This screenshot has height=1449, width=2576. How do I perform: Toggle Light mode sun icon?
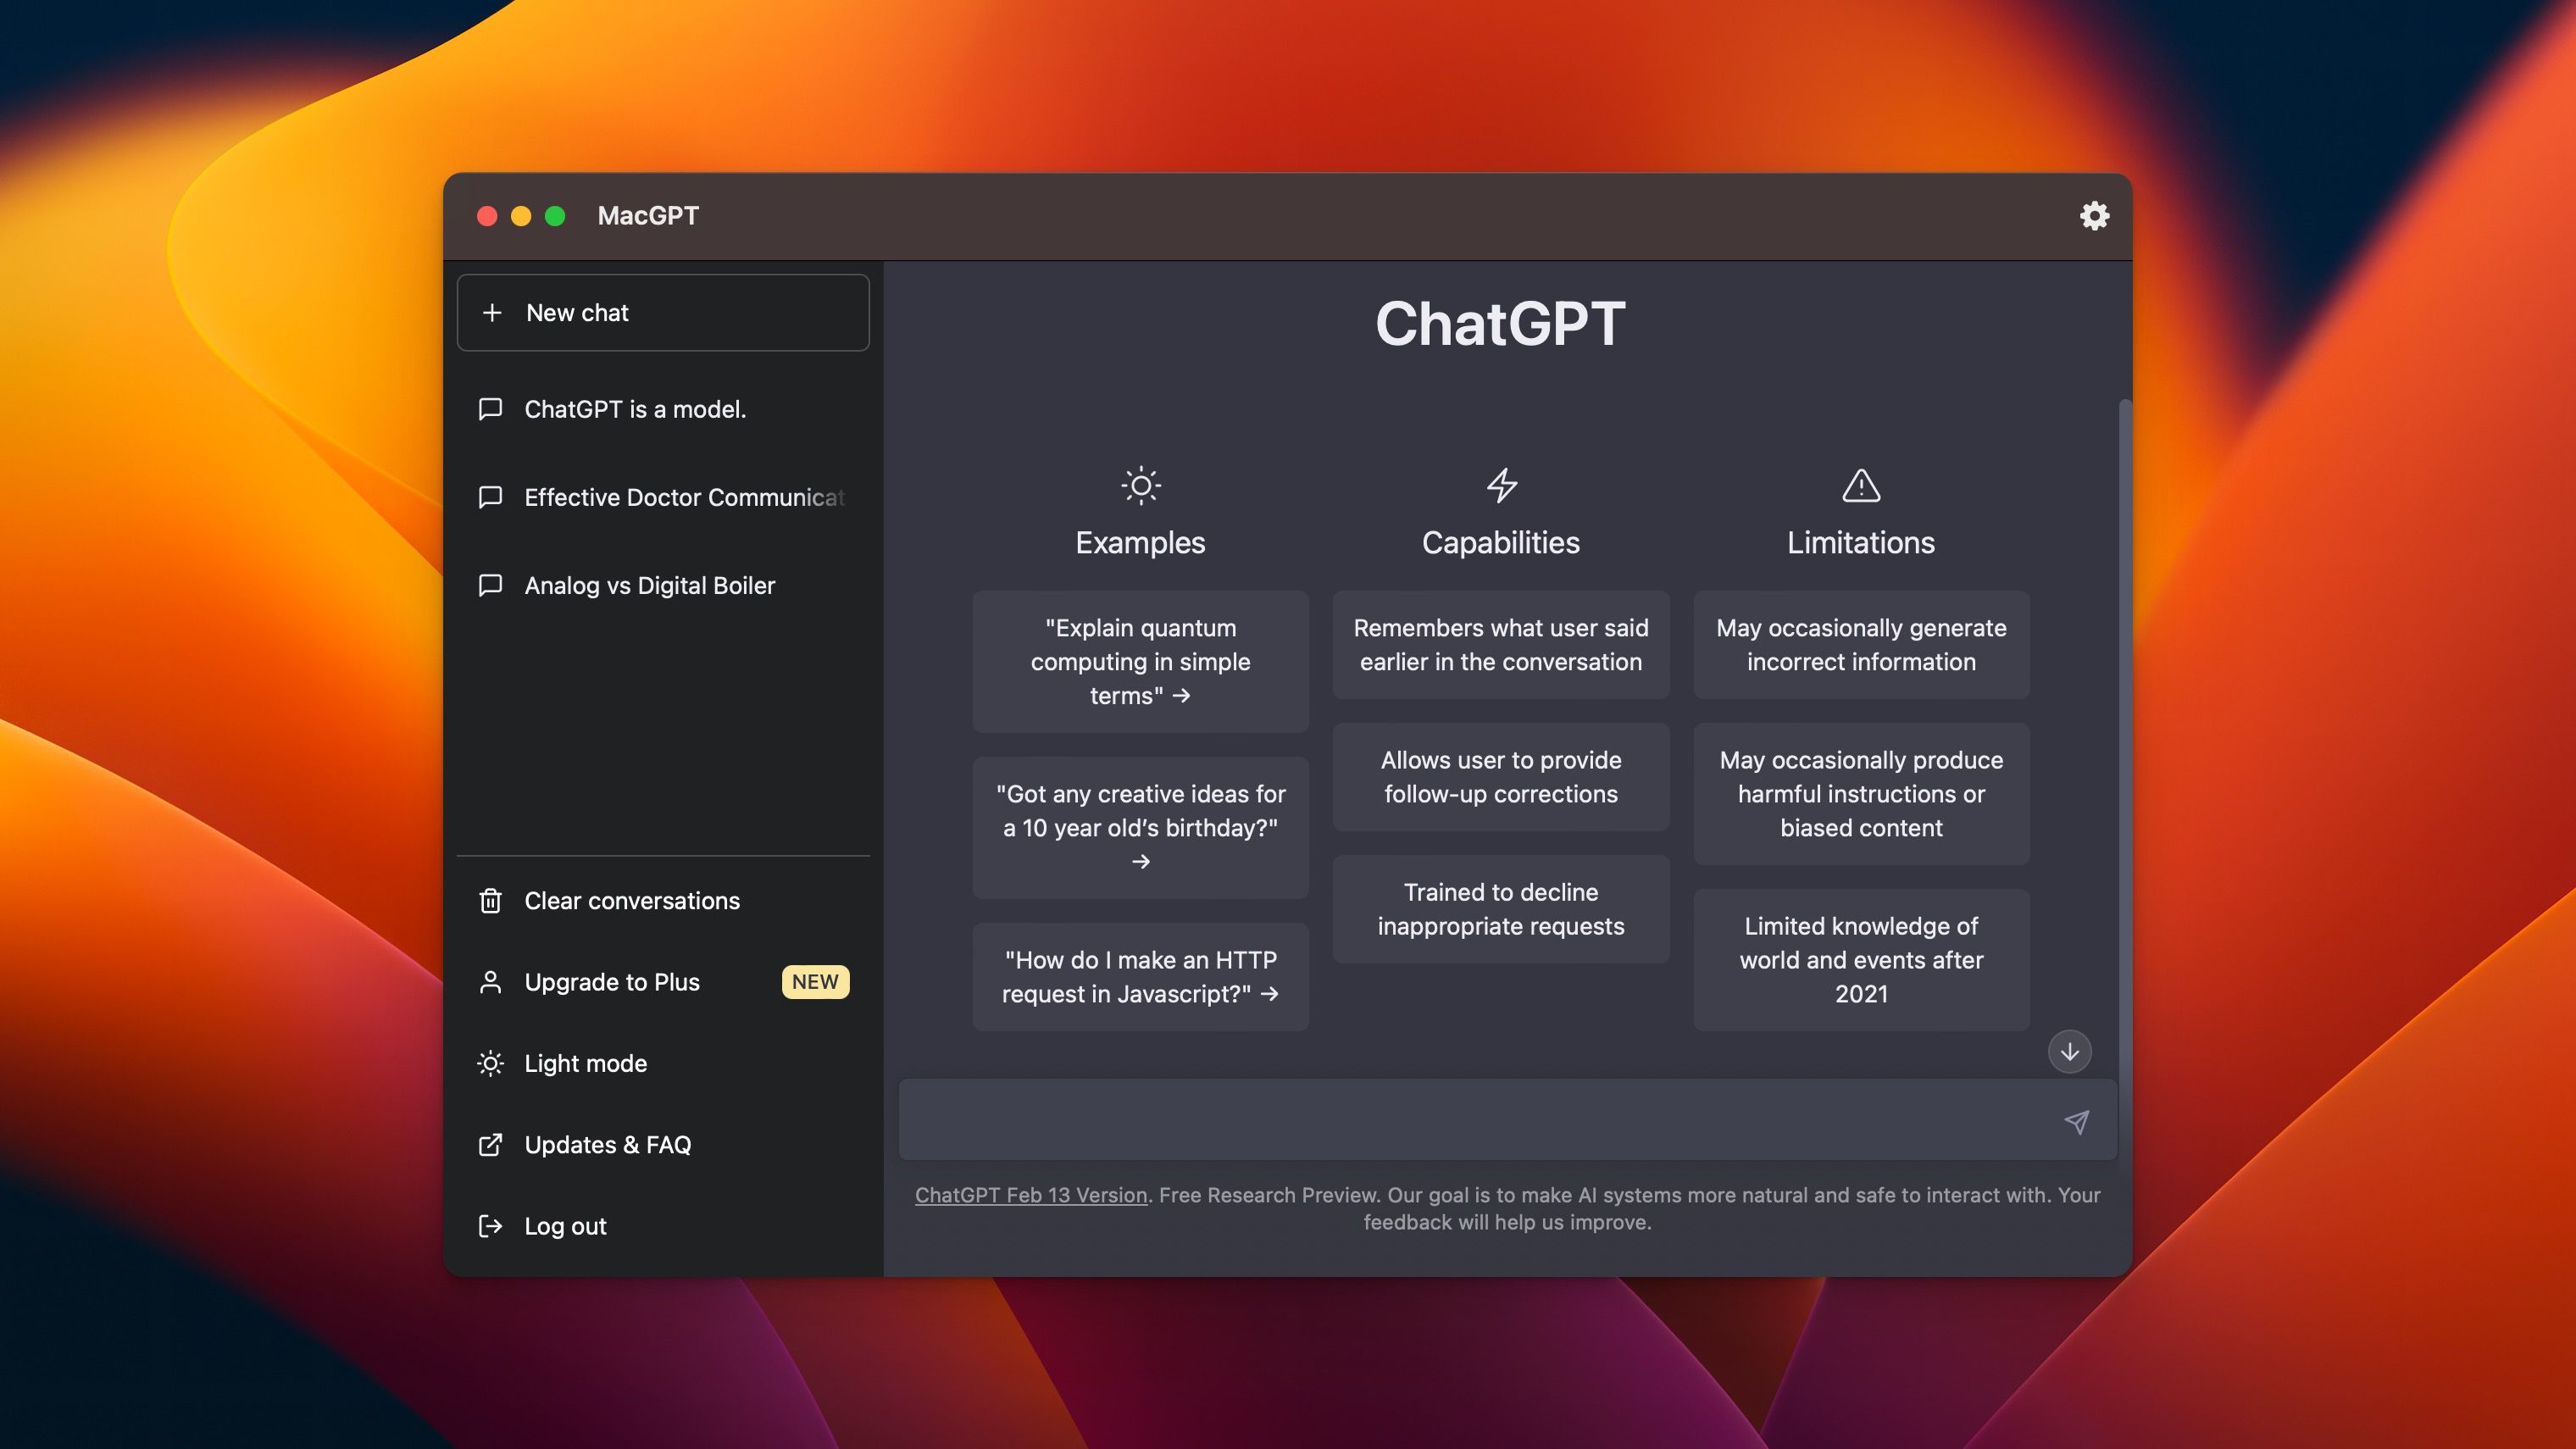(491, 1063)
